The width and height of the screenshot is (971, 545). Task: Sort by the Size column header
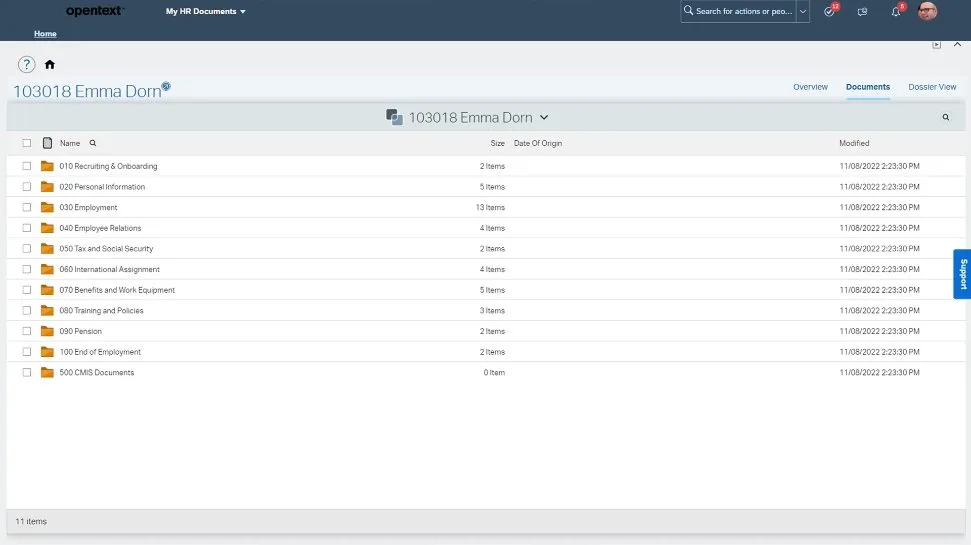(x=497, y=143)
